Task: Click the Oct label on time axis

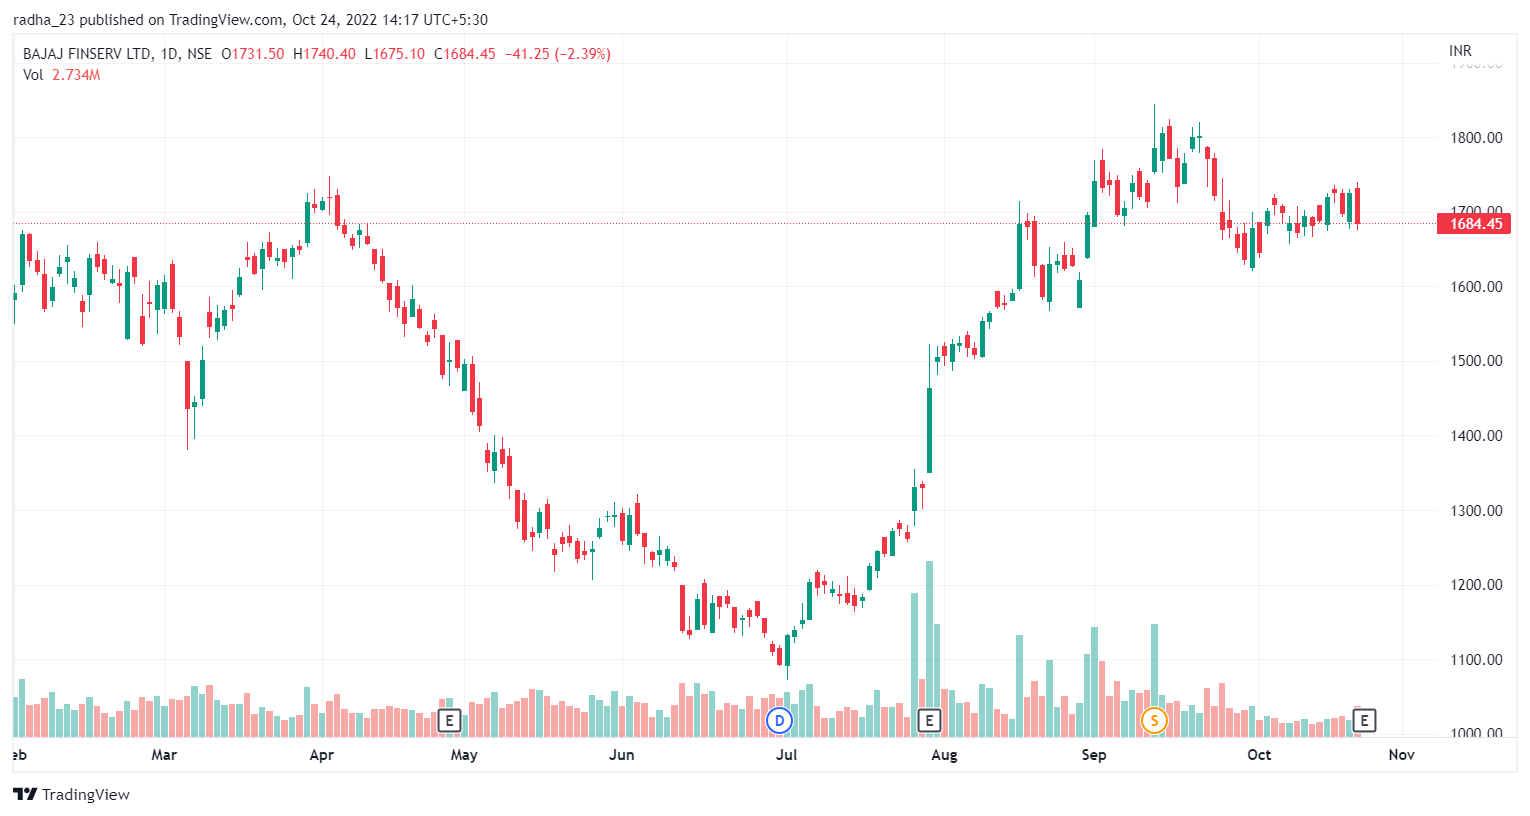Action: pos(1259,755)
